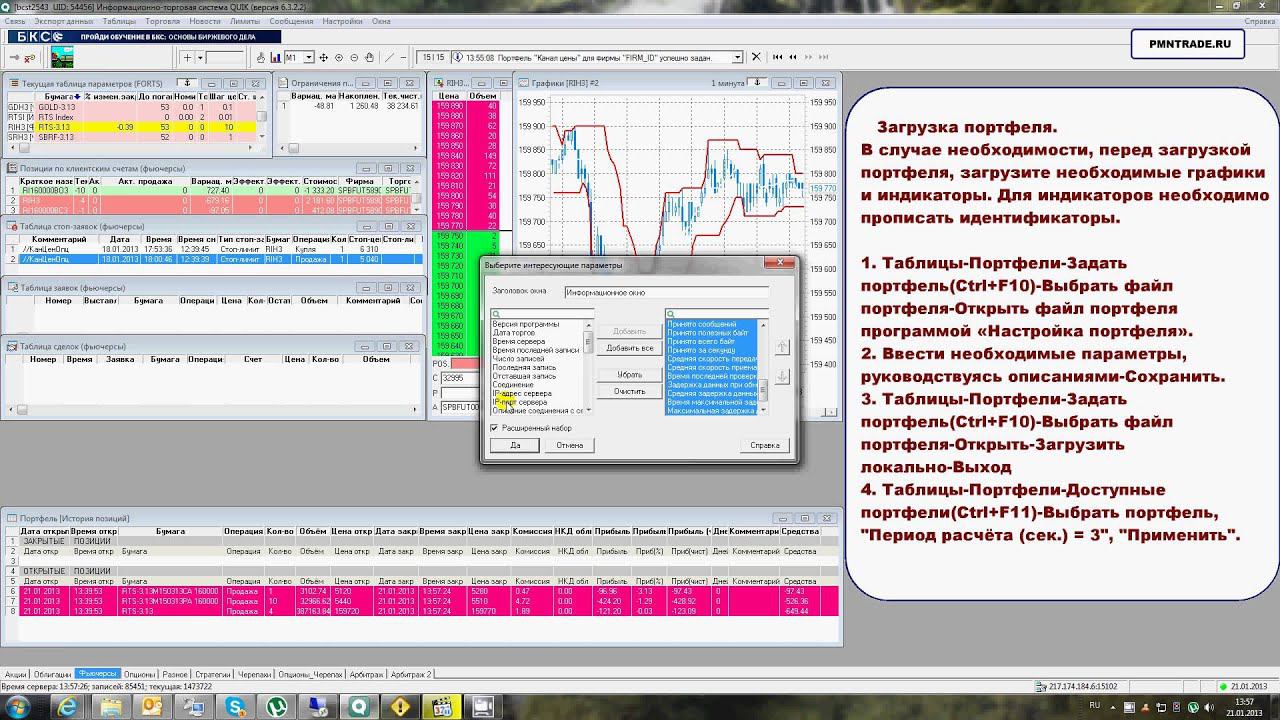Viewport: 1280px width, 720px height.
Task: Click the zoom in icon
Action: (339, 57)
